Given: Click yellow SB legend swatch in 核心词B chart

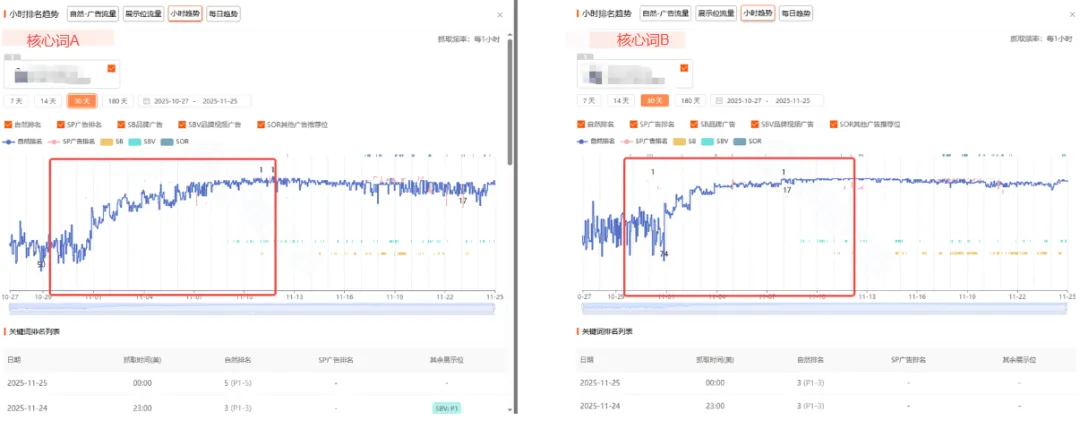Looking at the screenshot, I should pyautogui.click(x=678, y=142).
